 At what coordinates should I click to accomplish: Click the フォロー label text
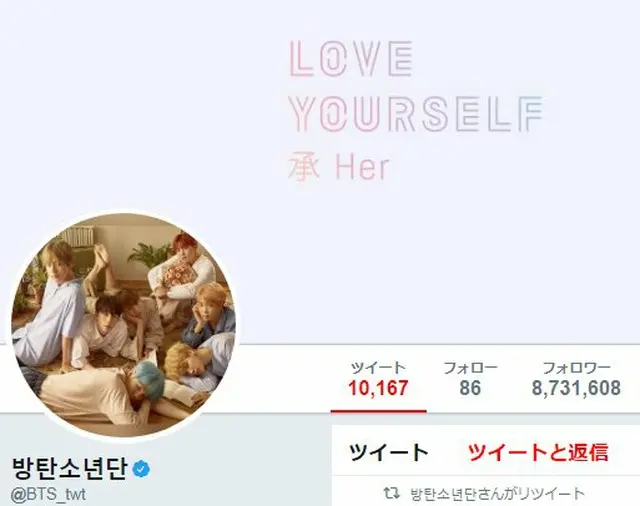(470, 368)
